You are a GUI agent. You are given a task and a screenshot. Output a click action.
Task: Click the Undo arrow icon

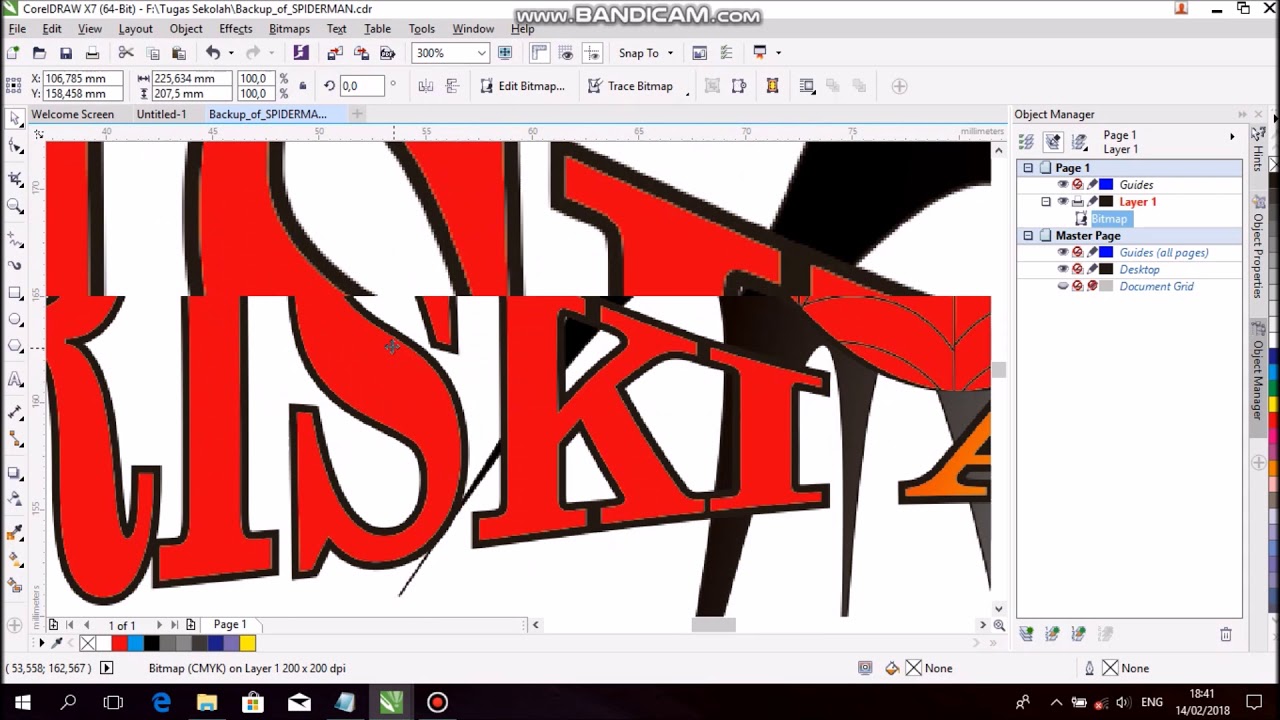(x=213, y=53)
